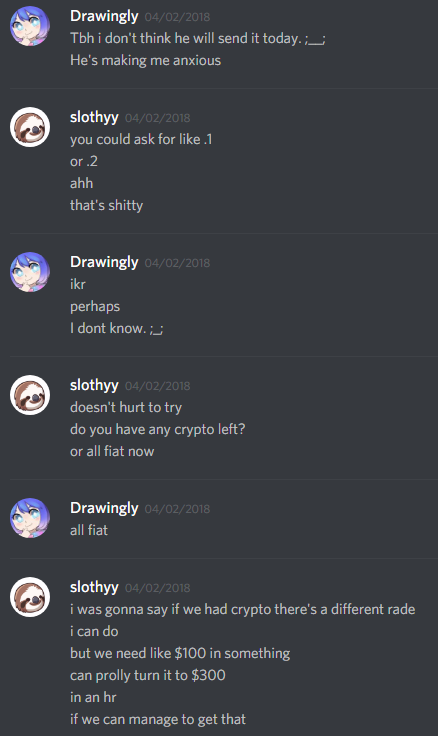Screen dimensions: 438x736
Task: Open the Drawingly username above 'ikr'
Action: pos(104,262)
